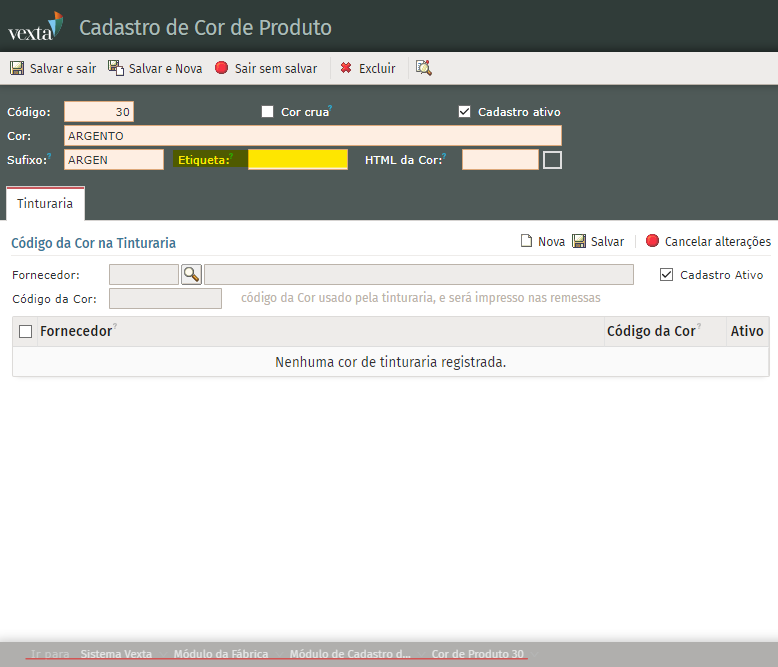Go to Módulo da Fábrica breadcrumb
The height and width of the screenshot is (667, 778).
point(221,654)
